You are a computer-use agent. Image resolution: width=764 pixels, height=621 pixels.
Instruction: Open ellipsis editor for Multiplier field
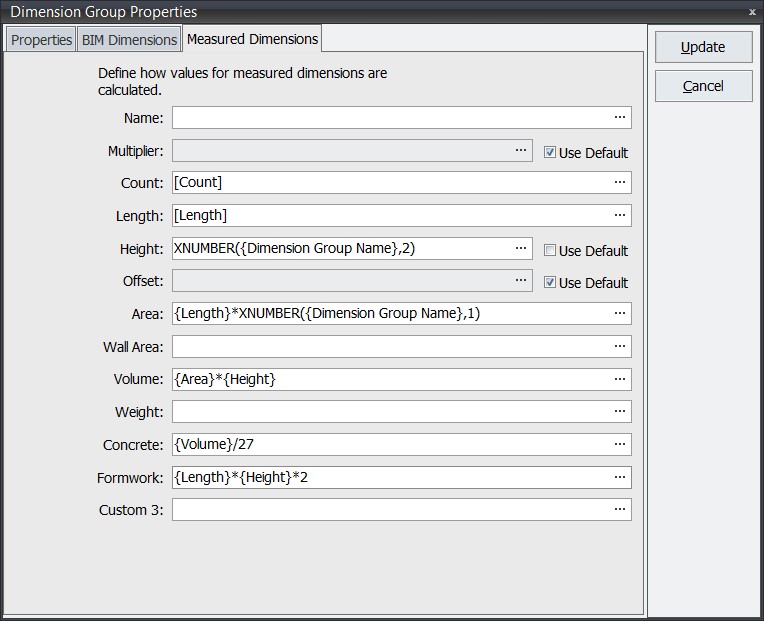click(521, 151)
